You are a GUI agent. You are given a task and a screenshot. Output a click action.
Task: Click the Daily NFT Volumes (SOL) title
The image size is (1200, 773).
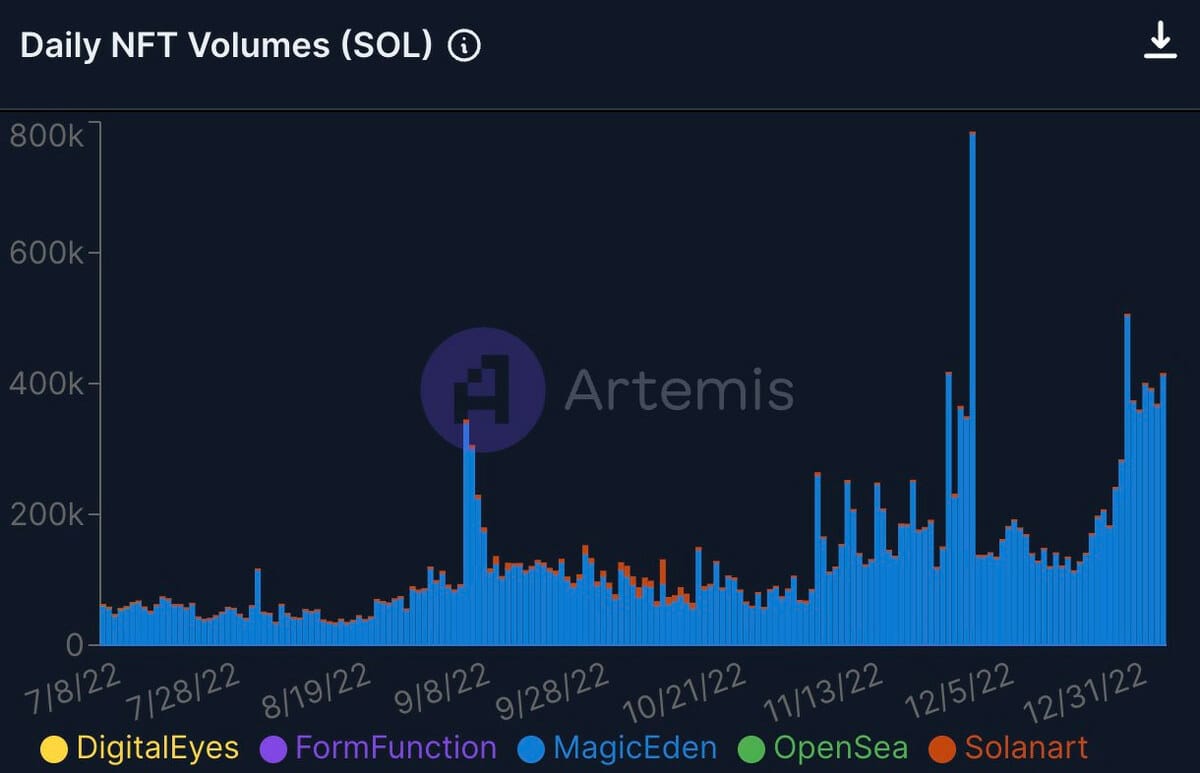click(x=227, y=46)
